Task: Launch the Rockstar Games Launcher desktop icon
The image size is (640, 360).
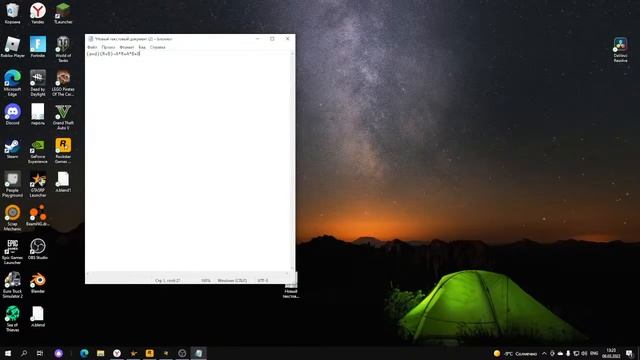Action: click(63, 150)
